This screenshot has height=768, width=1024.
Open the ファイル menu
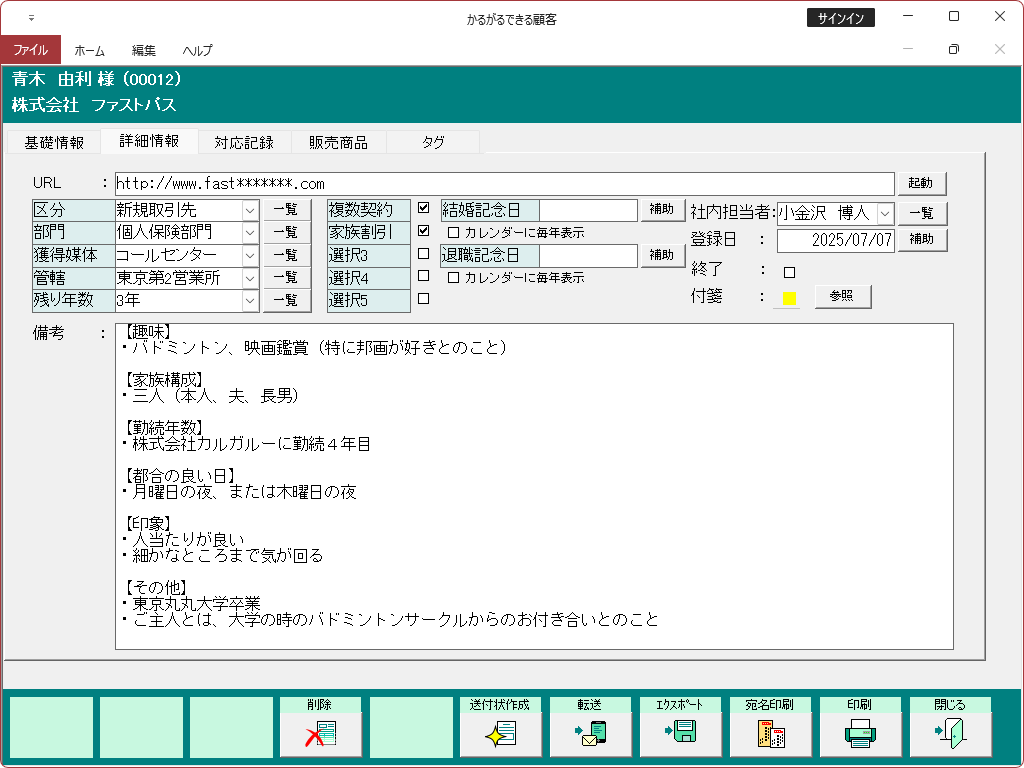30,50
